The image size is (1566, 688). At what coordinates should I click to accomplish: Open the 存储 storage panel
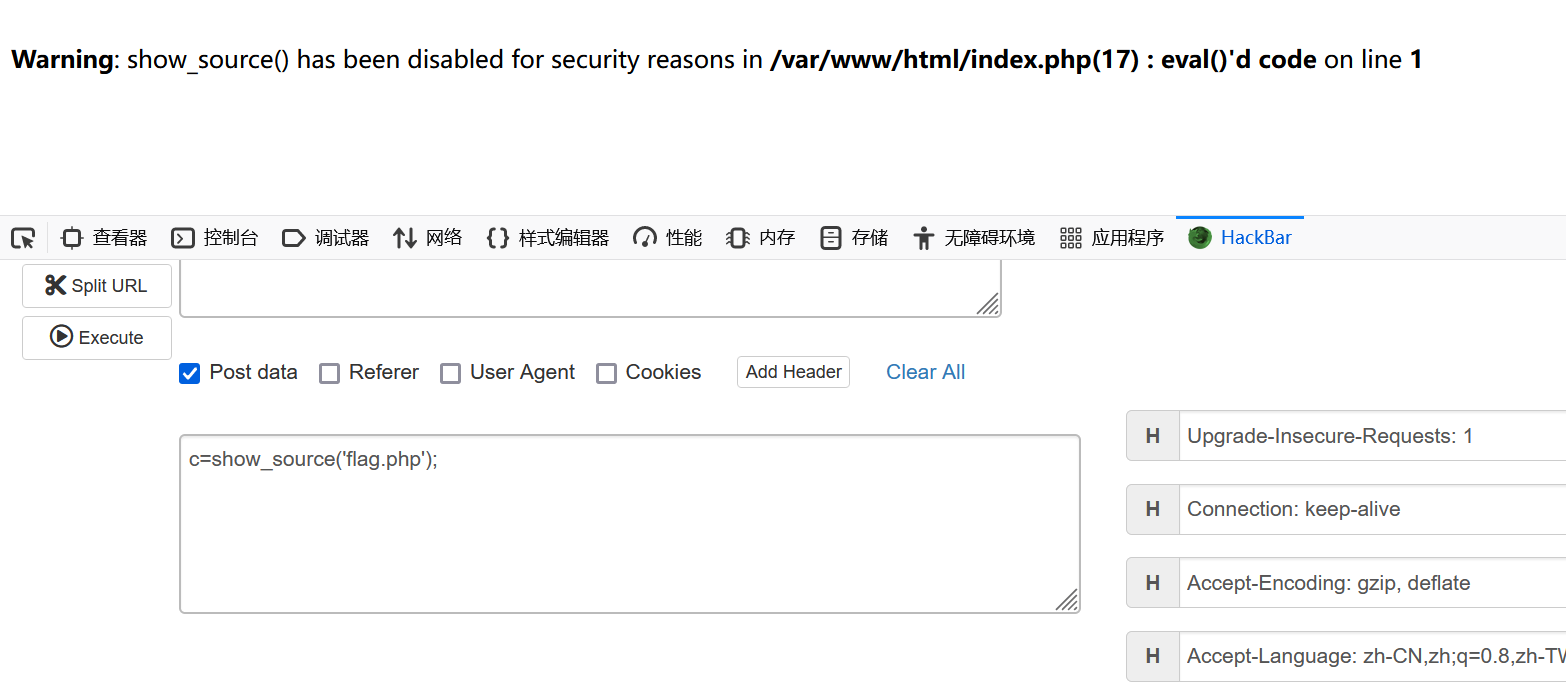[x=853, y=238]
